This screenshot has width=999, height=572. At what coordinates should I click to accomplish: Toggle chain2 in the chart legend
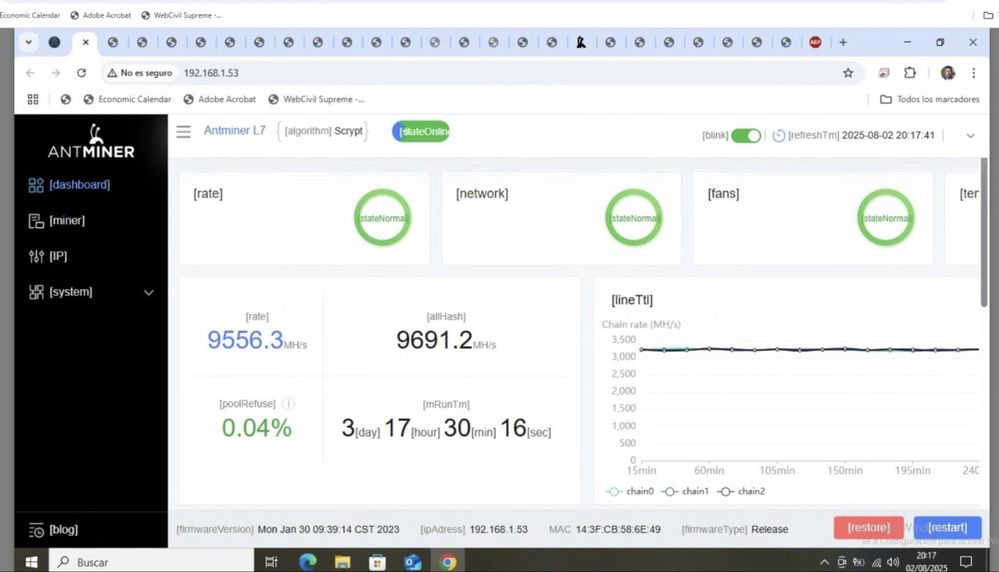pos(741,491)
